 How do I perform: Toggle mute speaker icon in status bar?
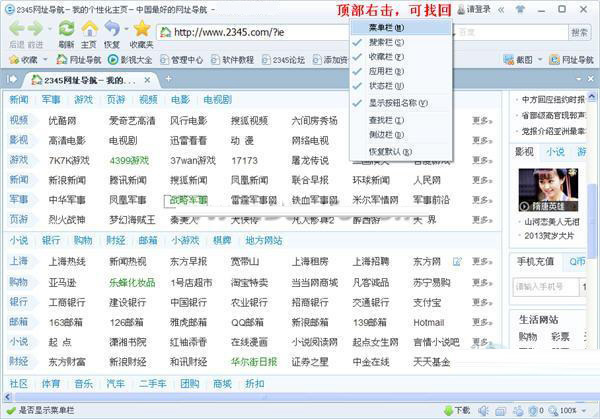click(483, 411)
